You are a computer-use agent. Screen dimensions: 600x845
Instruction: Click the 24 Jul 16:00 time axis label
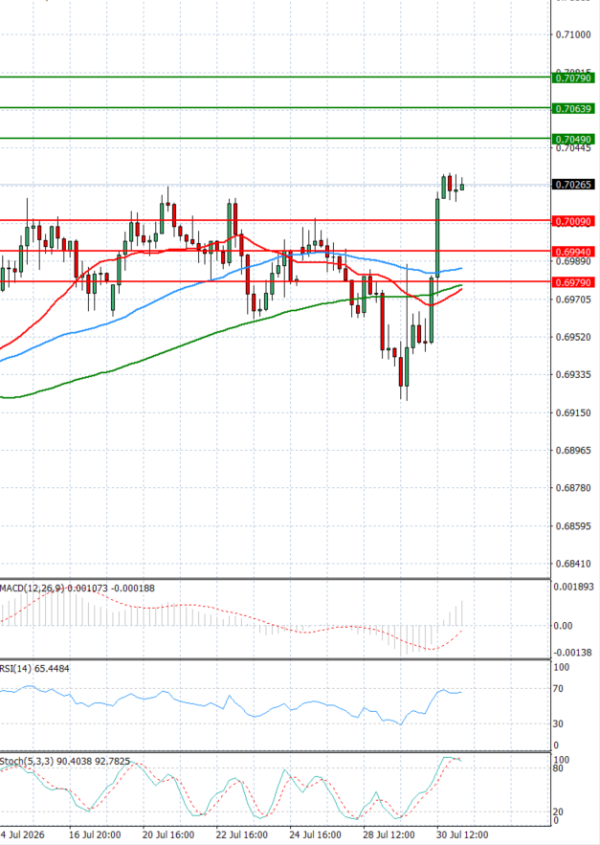pos(315,835)
